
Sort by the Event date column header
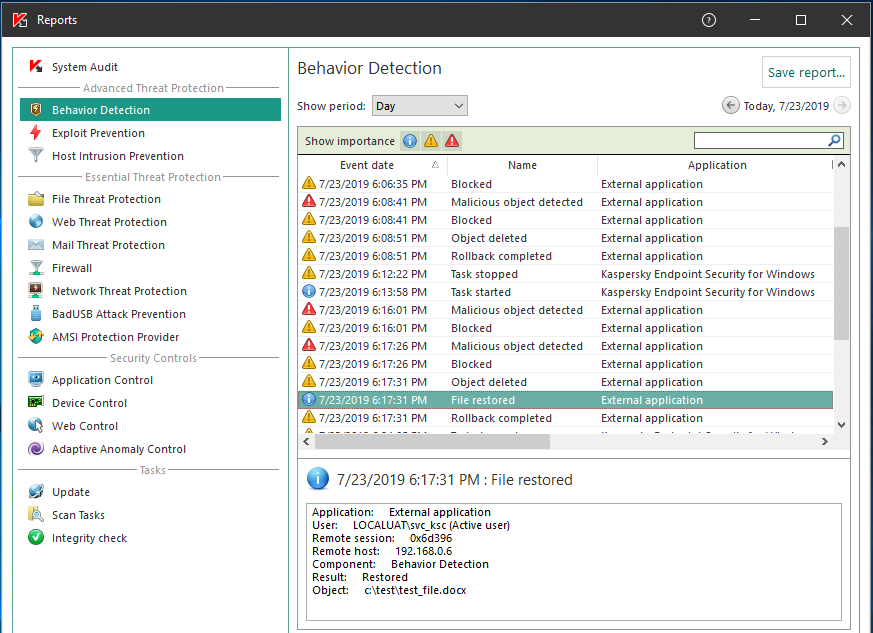[x=367, y=165]
